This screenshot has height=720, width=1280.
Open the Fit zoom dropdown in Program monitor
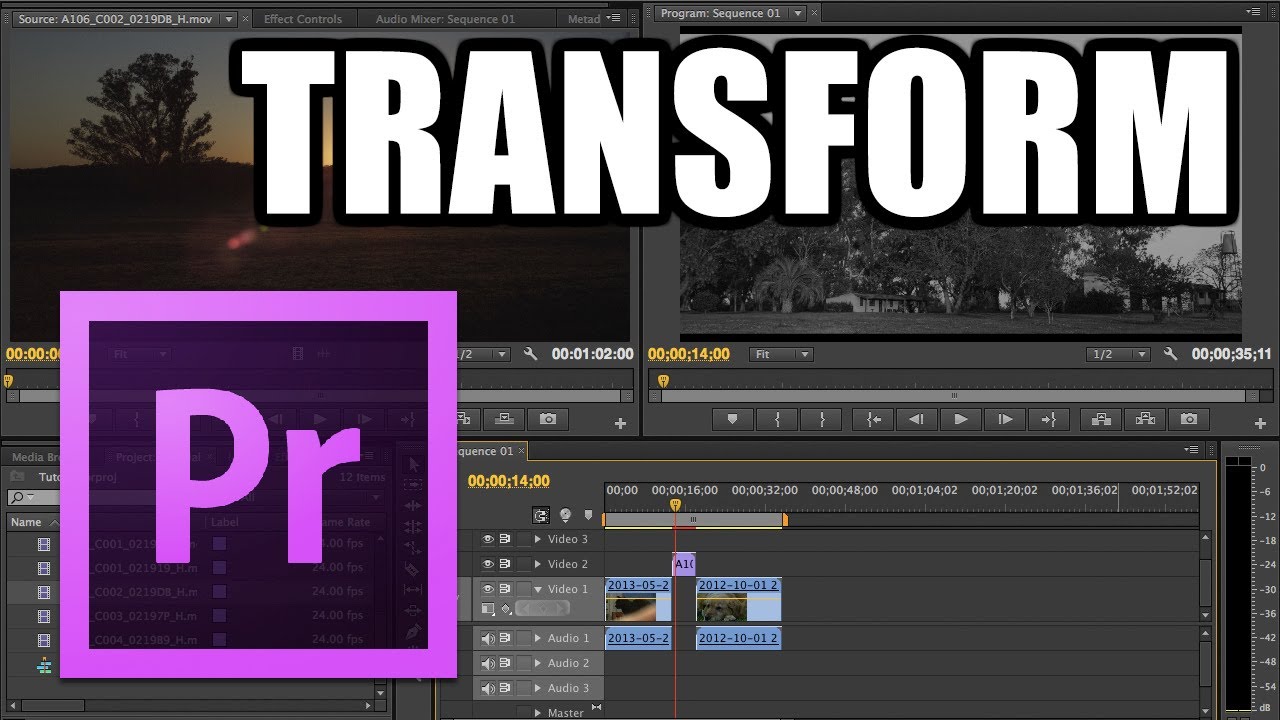[781, 354]
